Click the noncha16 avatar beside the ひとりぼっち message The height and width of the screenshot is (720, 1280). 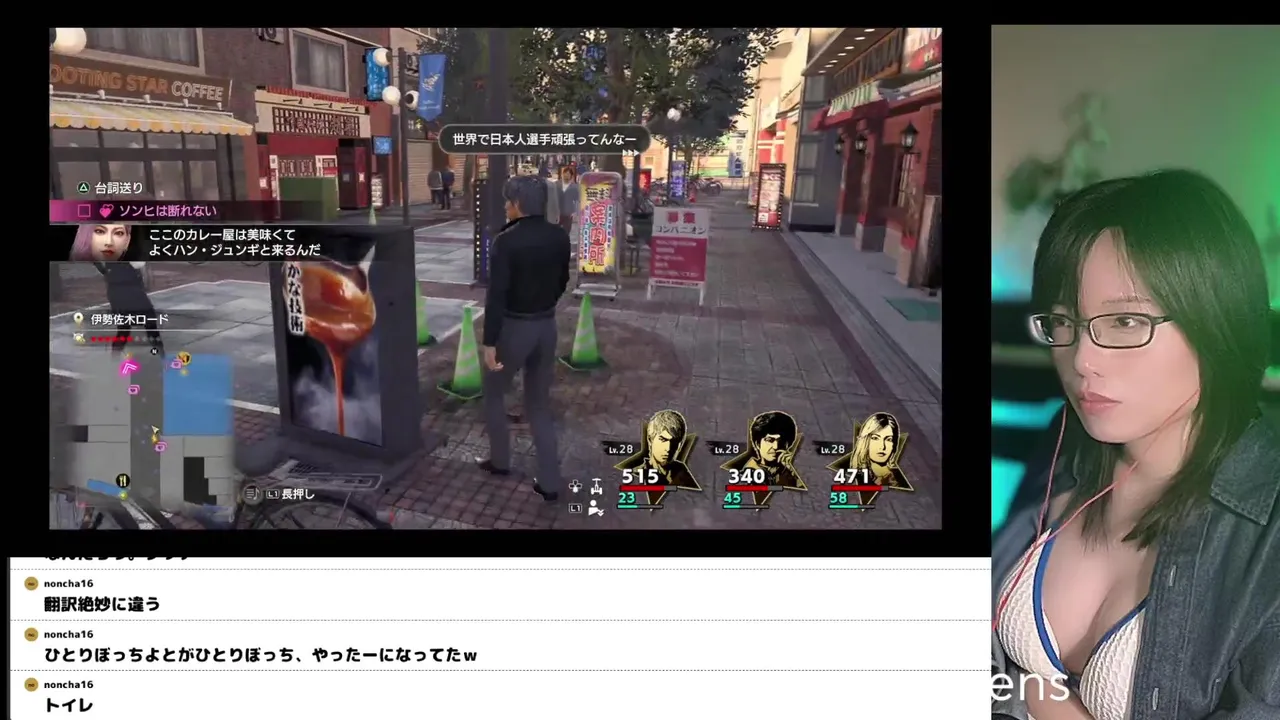(31, 634)
